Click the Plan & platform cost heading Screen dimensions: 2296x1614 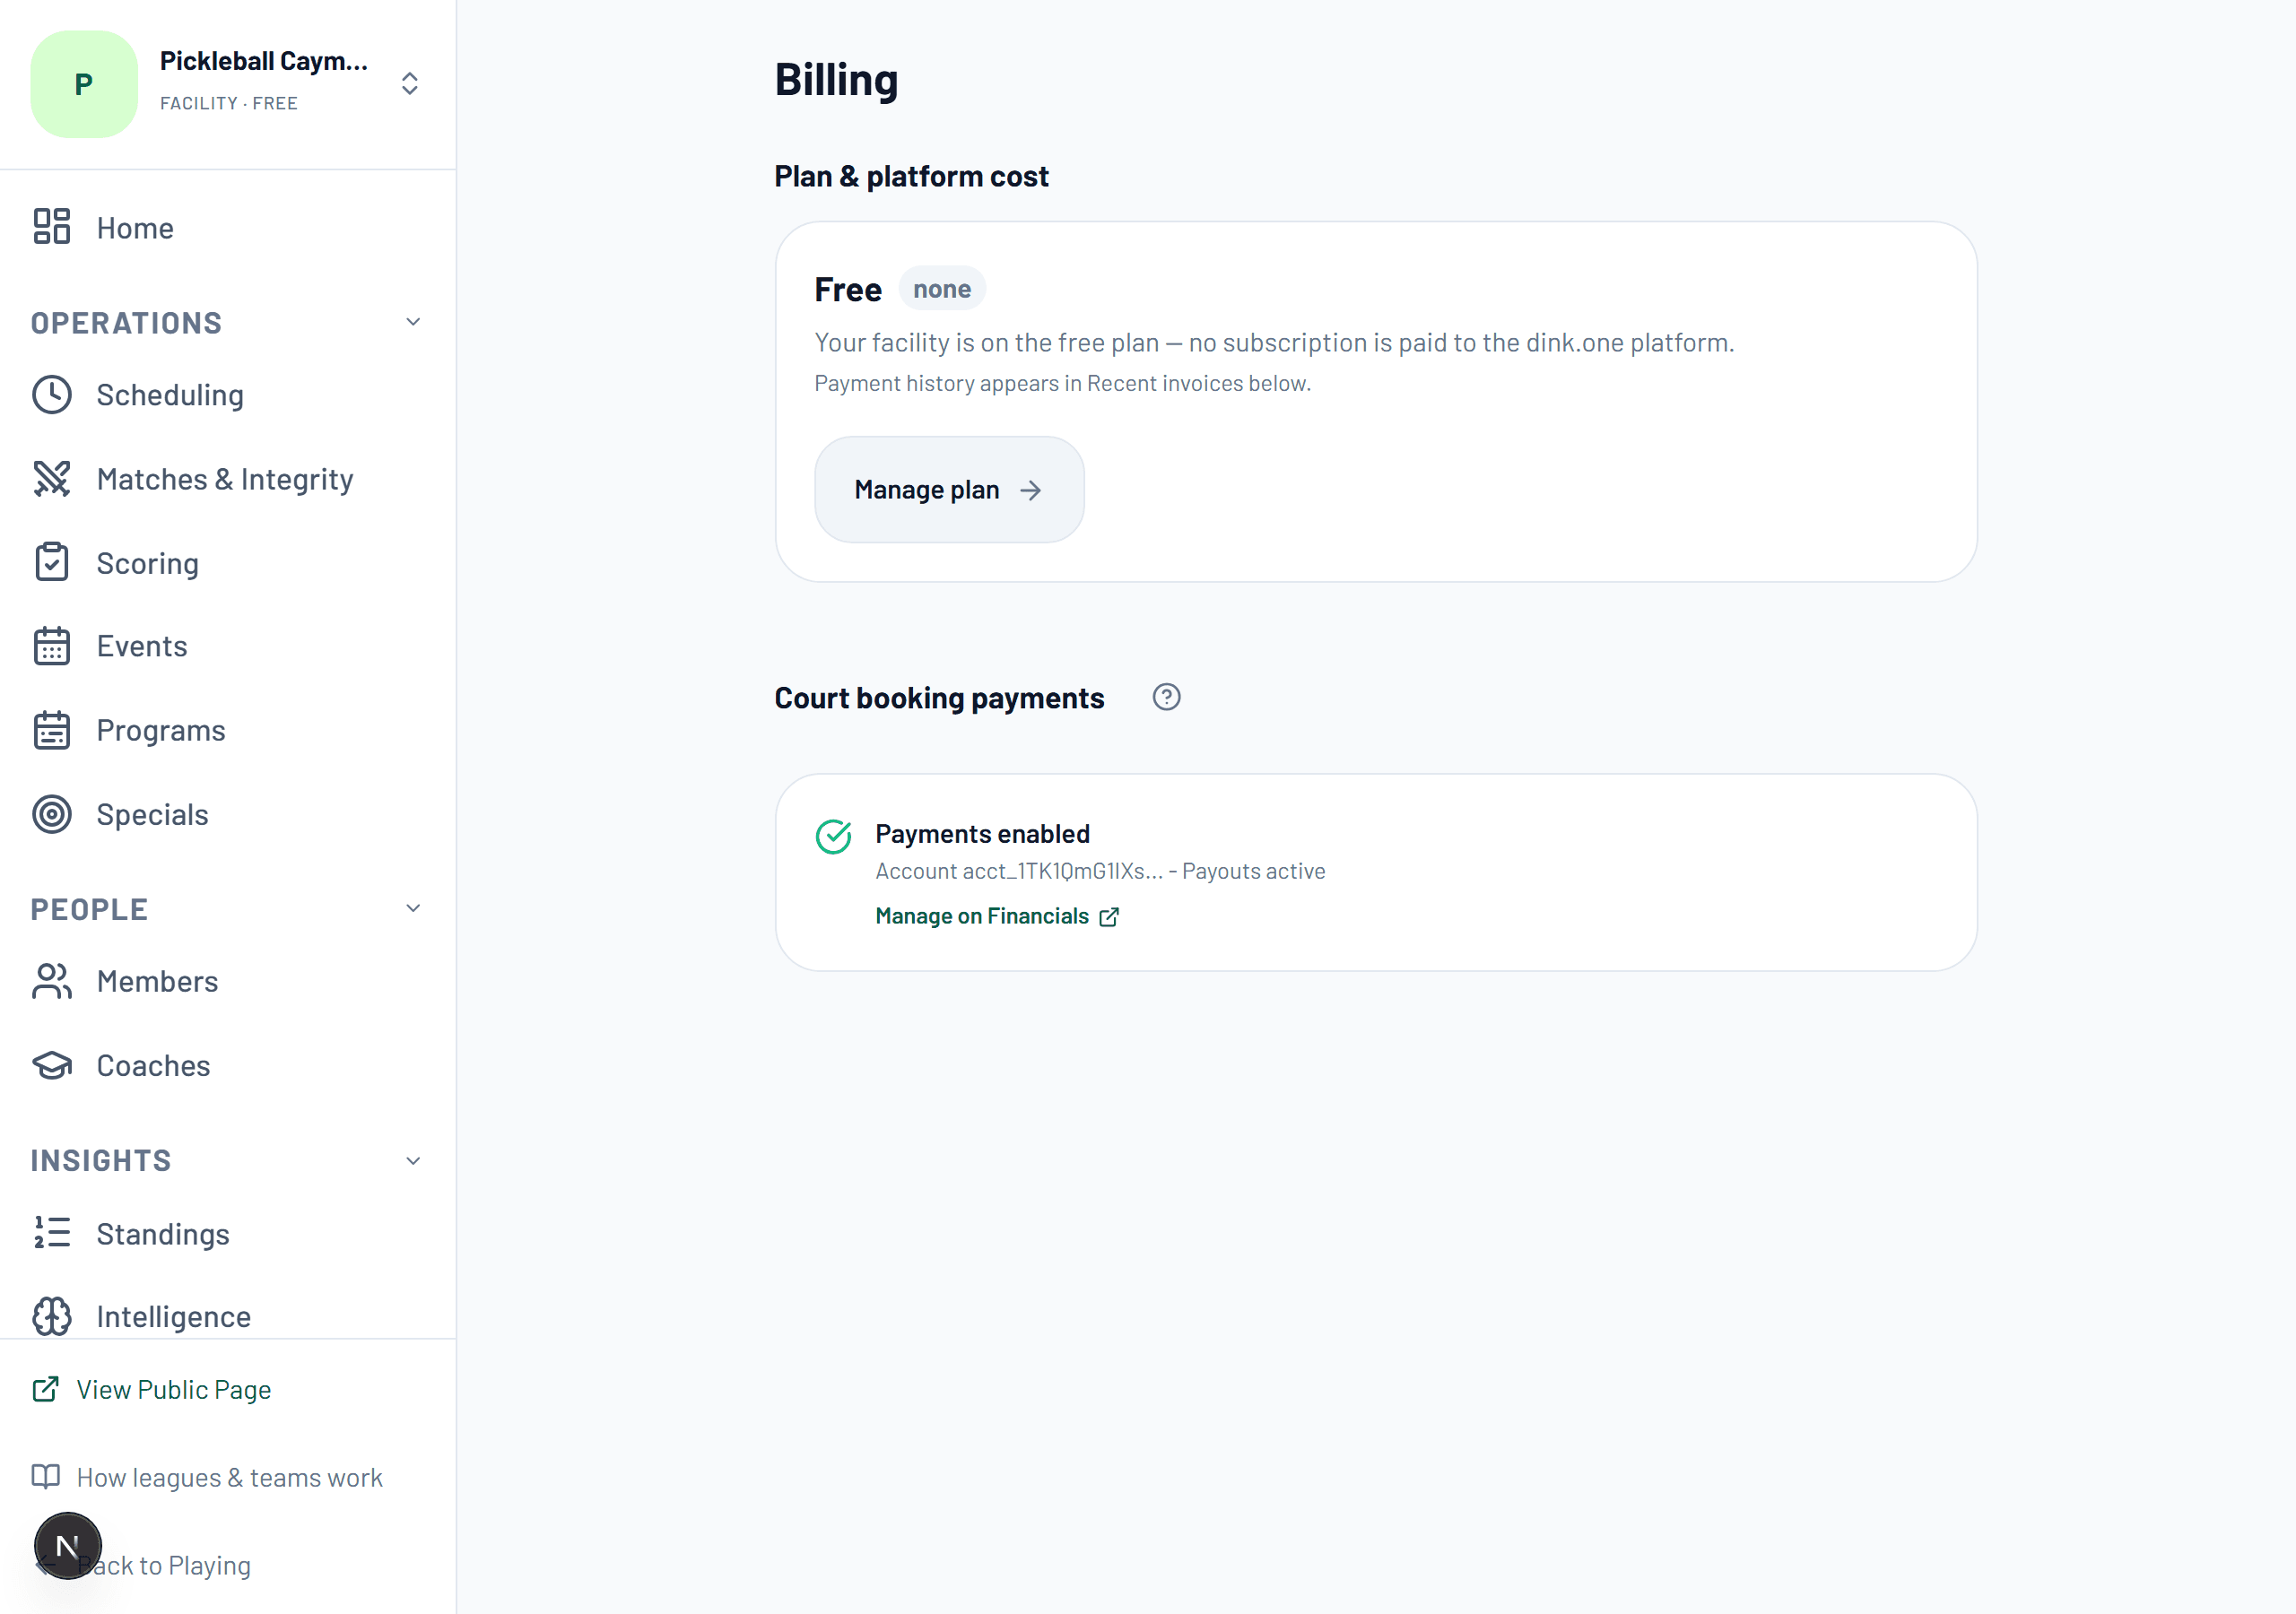tap(911, 177)
